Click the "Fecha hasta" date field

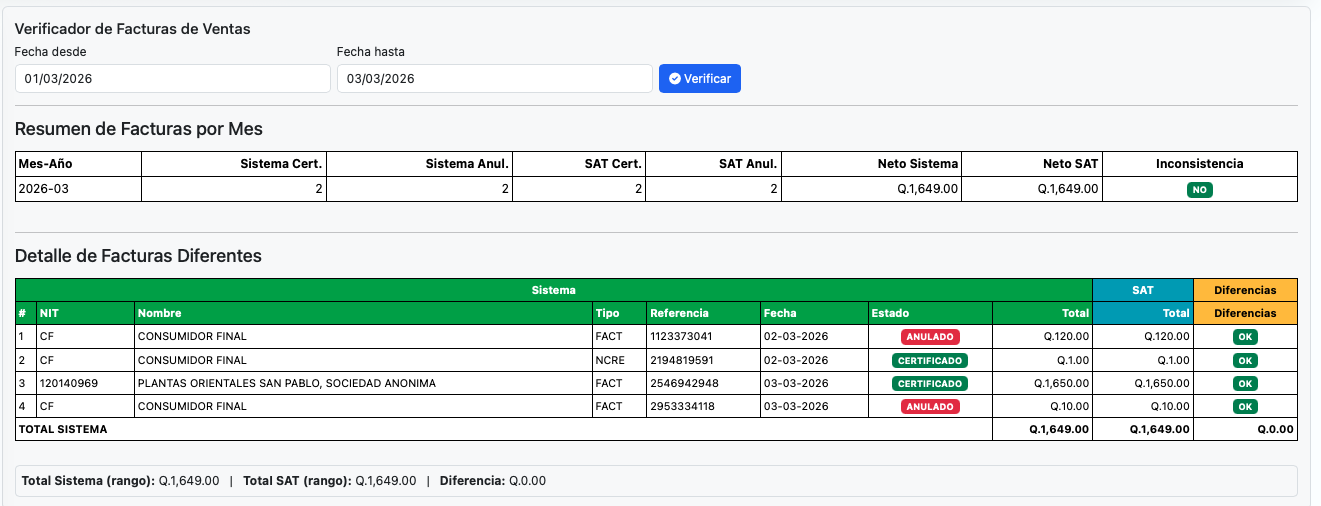494,79
